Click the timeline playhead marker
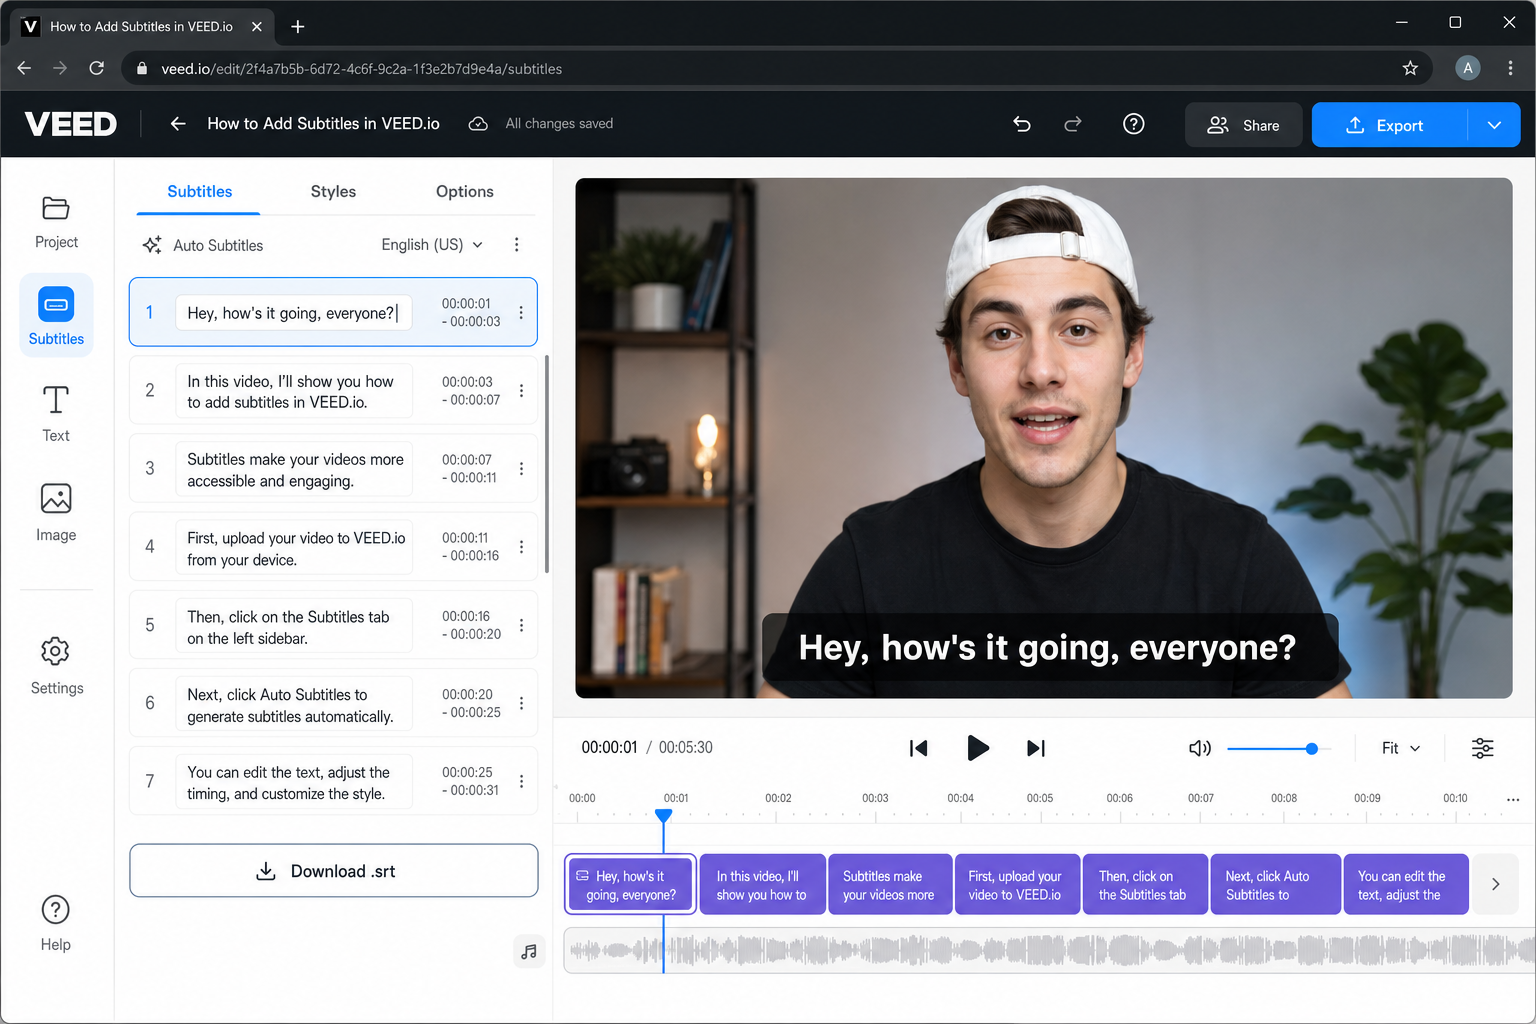 point(663,816)
